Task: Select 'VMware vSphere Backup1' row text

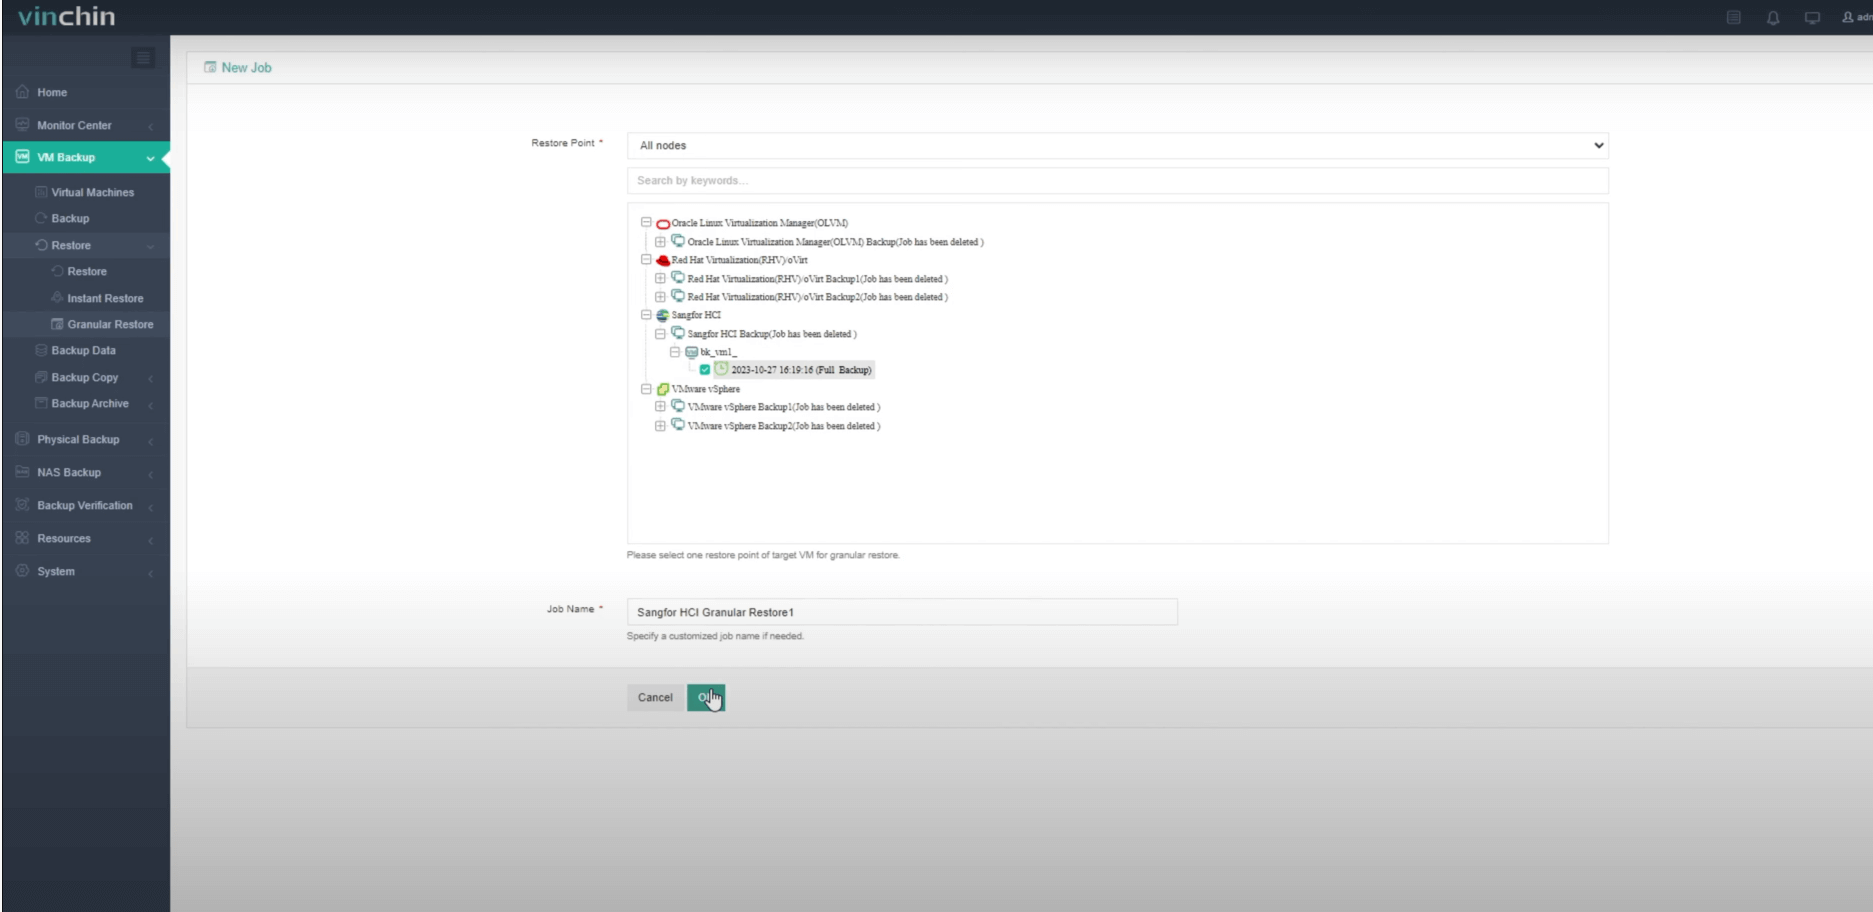Action: coord(784,407)
